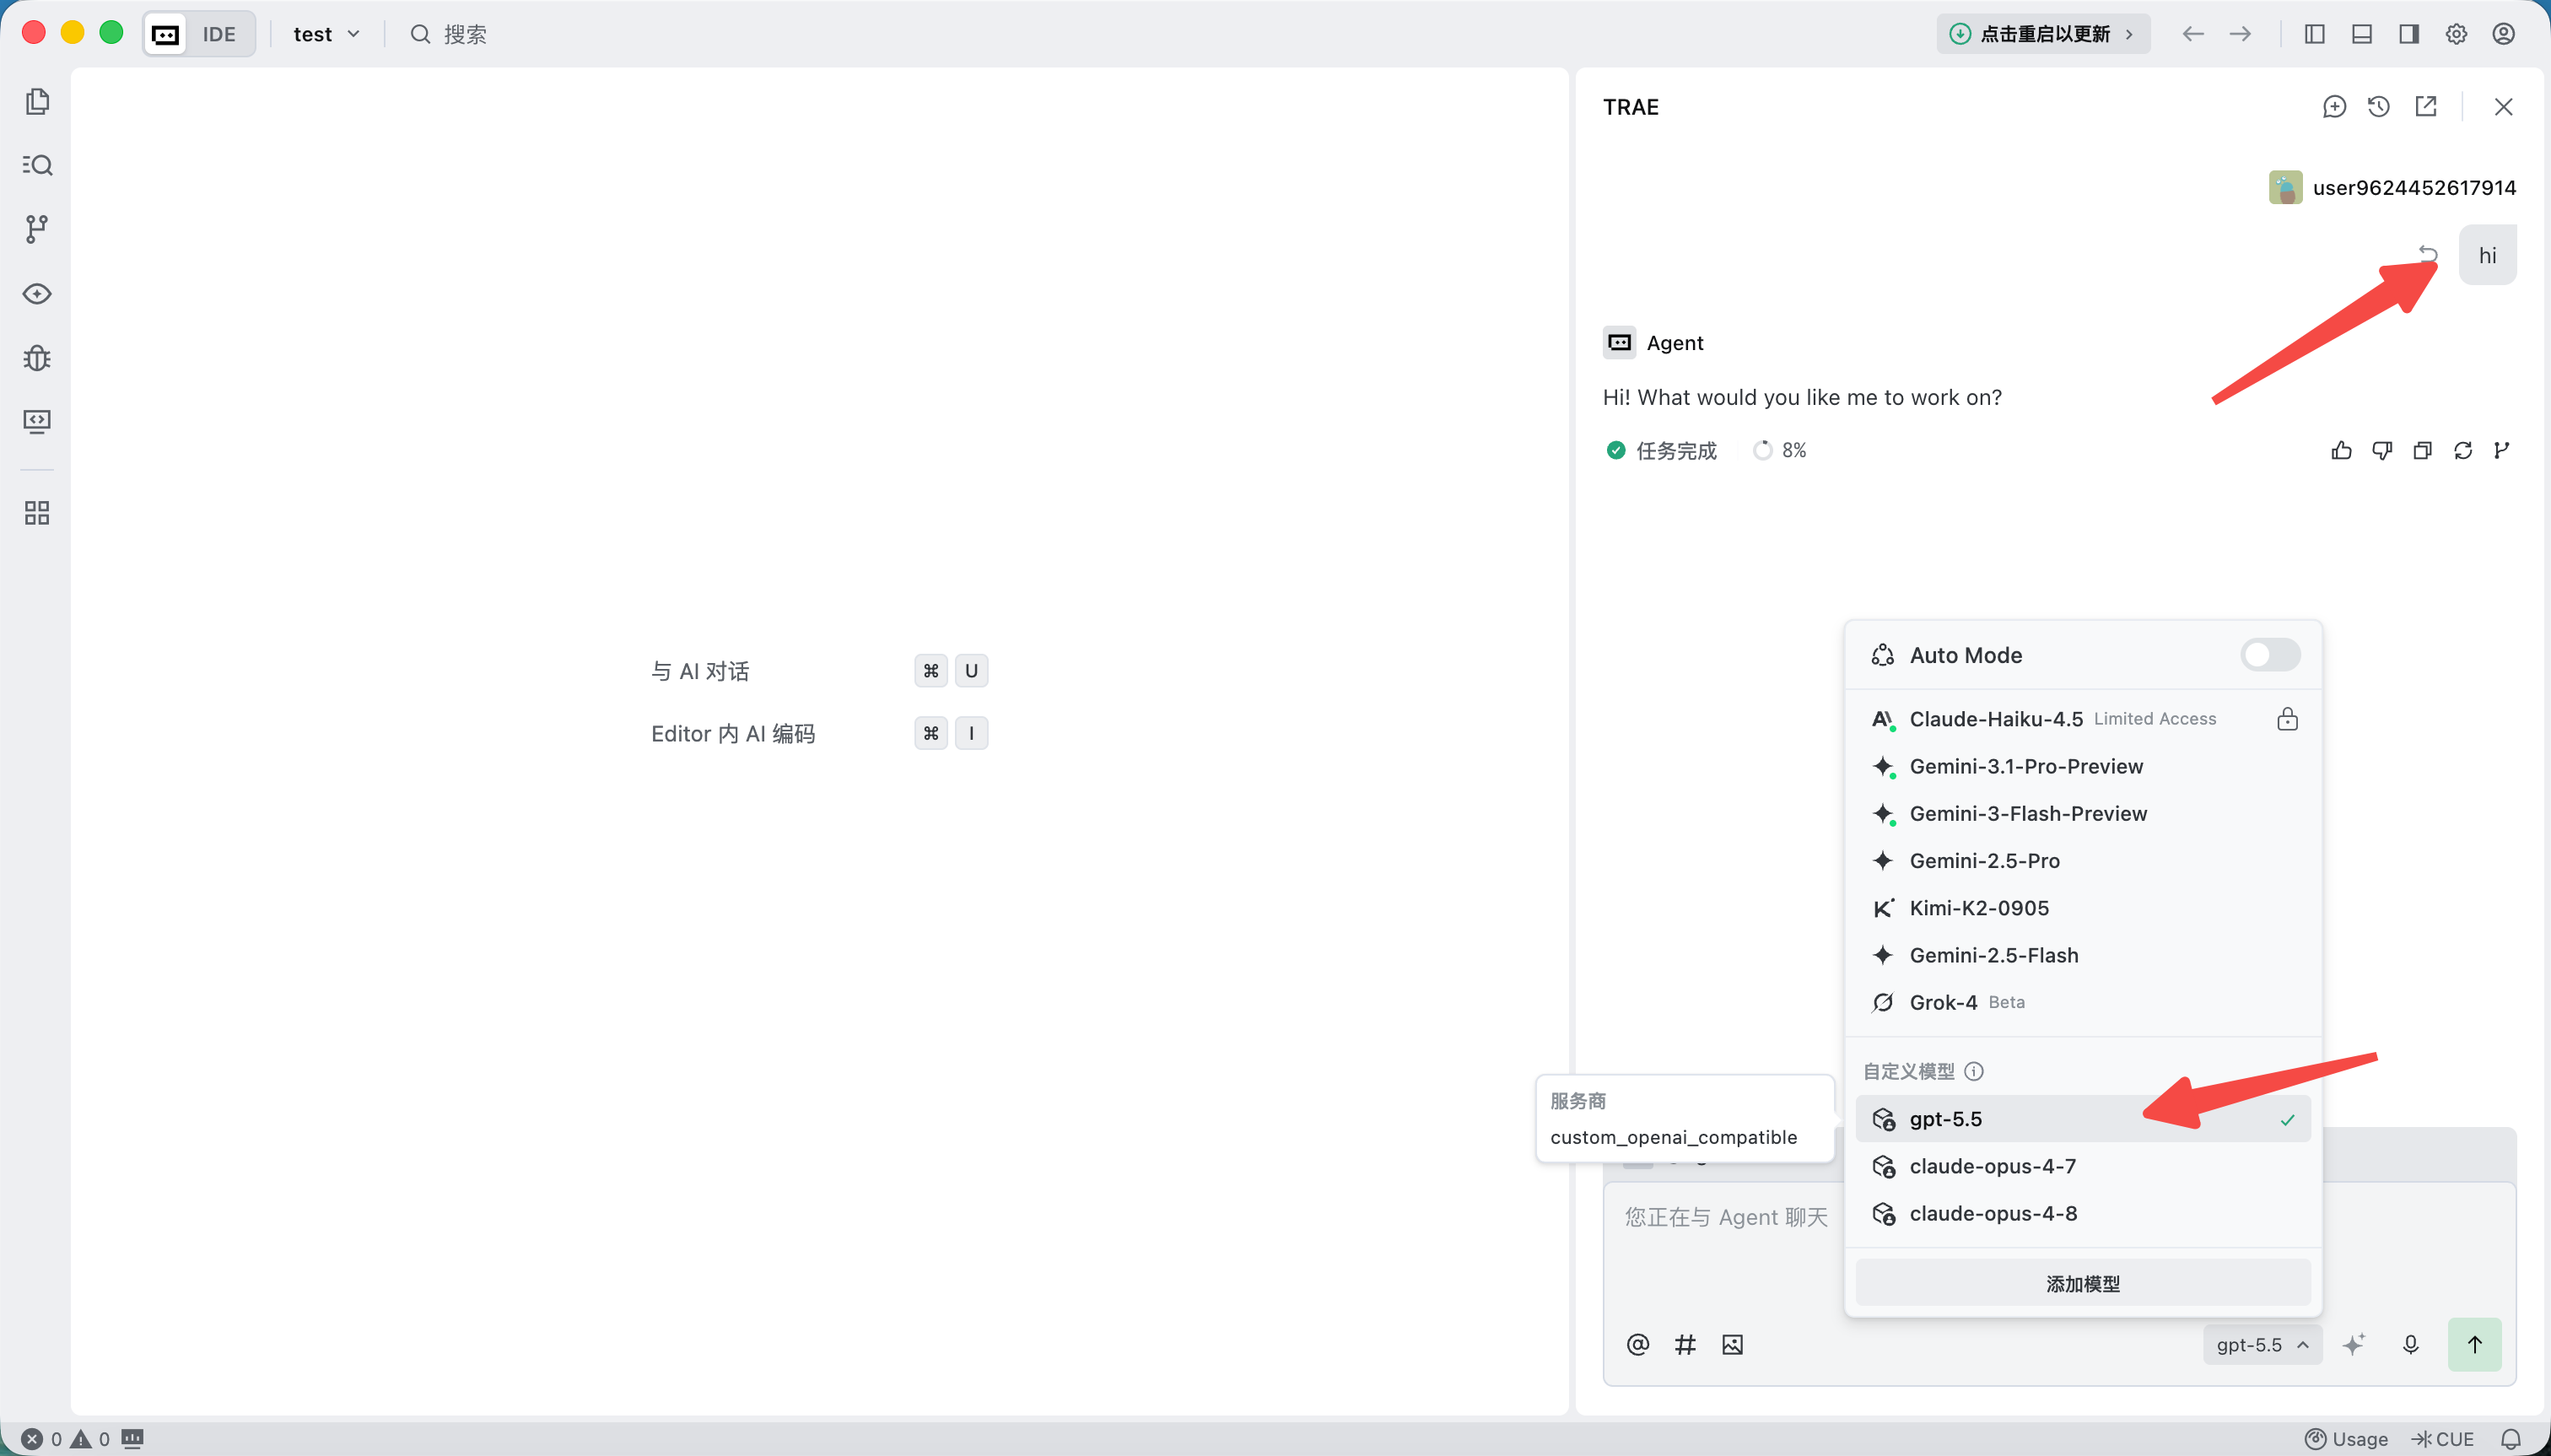
Task: Open the search panel in sidebar
Action: point(37,165)
